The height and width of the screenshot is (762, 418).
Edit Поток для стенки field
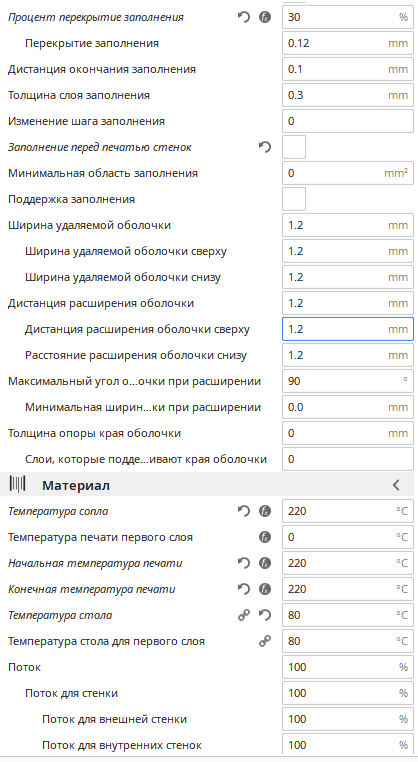pos(348,693)
